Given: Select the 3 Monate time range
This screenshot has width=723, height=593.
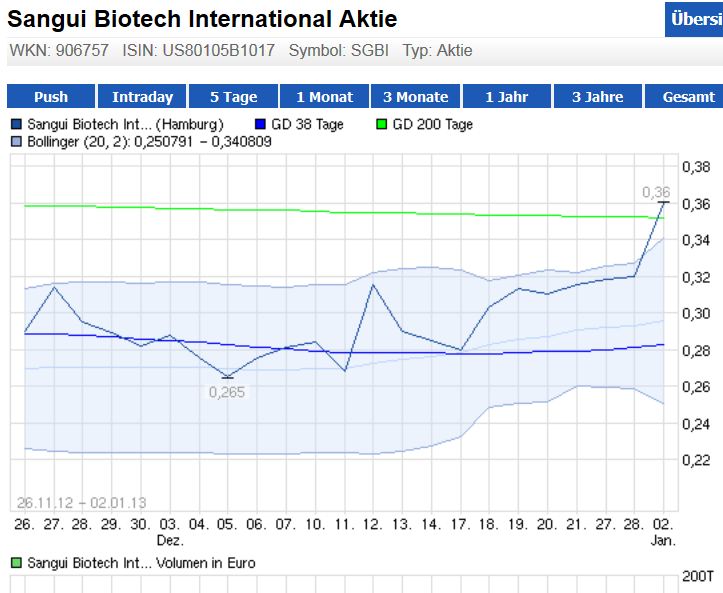Looking at the screenshot, I should pyautogui.click(x=415, y=97).
